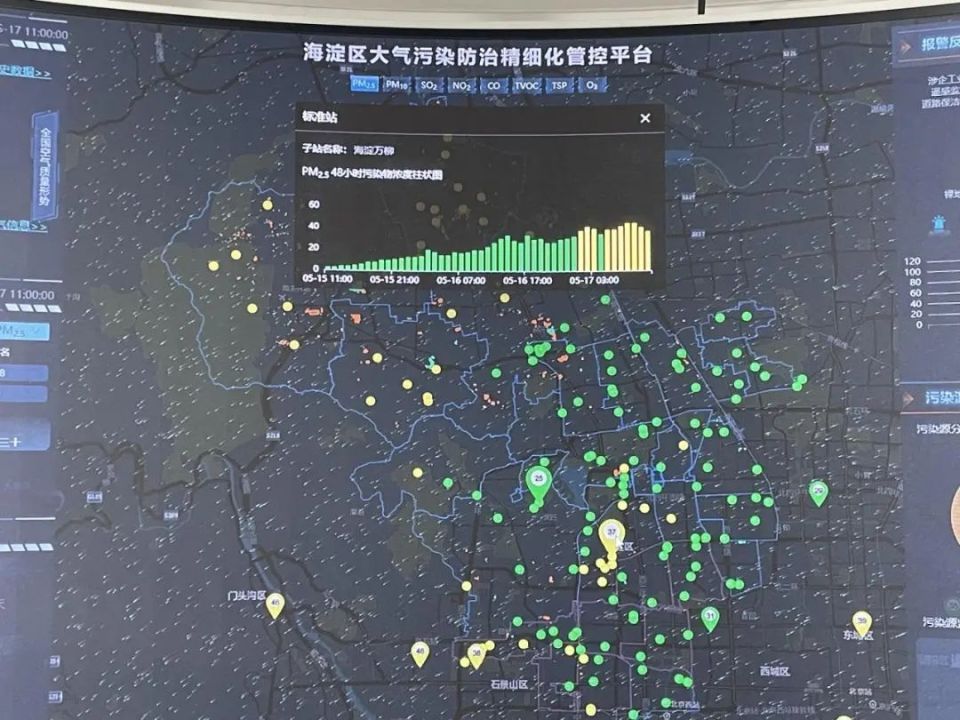Viewport: 960px width, 720px height.
Task: Select the PM2.5 pollutant tab
Action: click(x=364, y=83)
